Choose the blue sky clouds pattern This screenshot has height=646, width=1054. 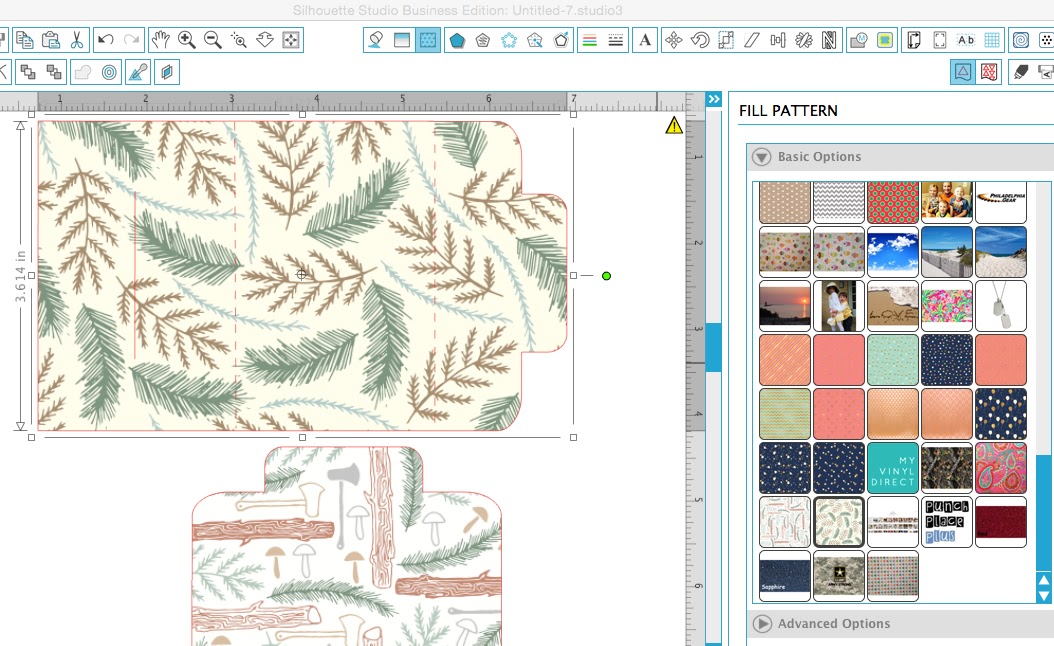[x=893, y=251]
